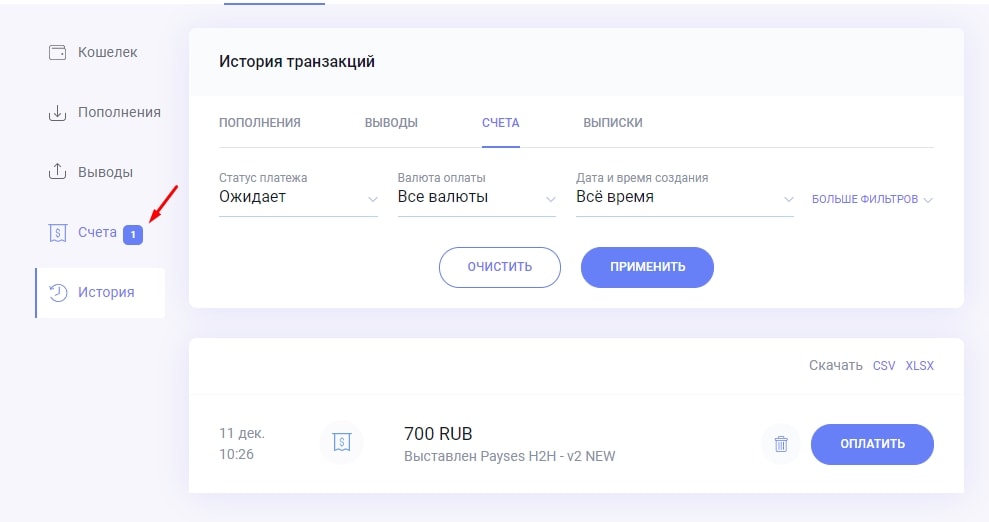
Task: Switch to the Выписки tab
Action: click(612, 123)
